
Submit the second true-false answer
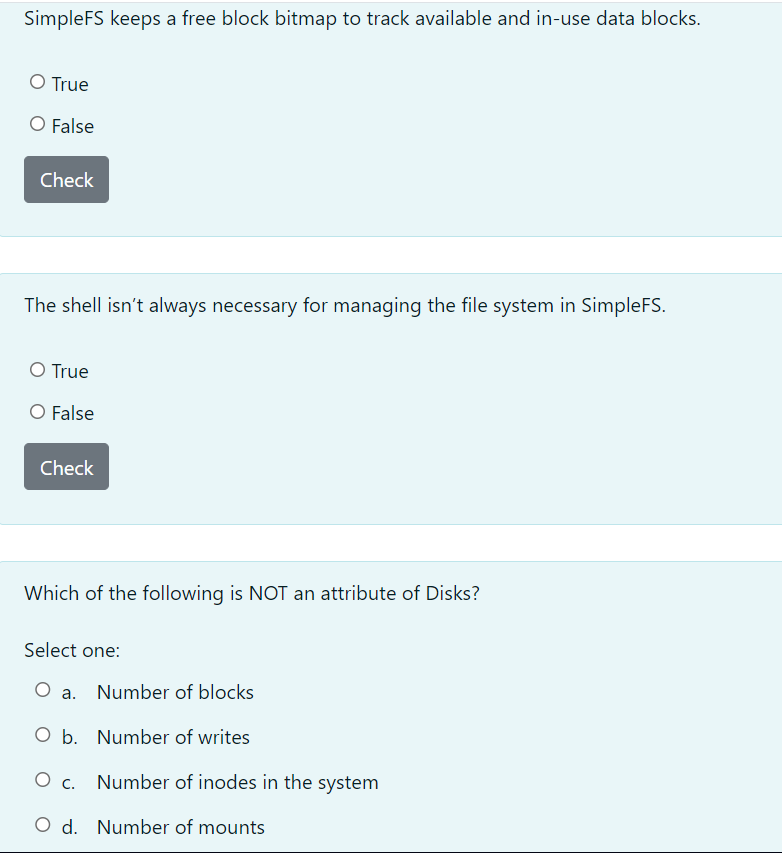(x=66, y=466)
